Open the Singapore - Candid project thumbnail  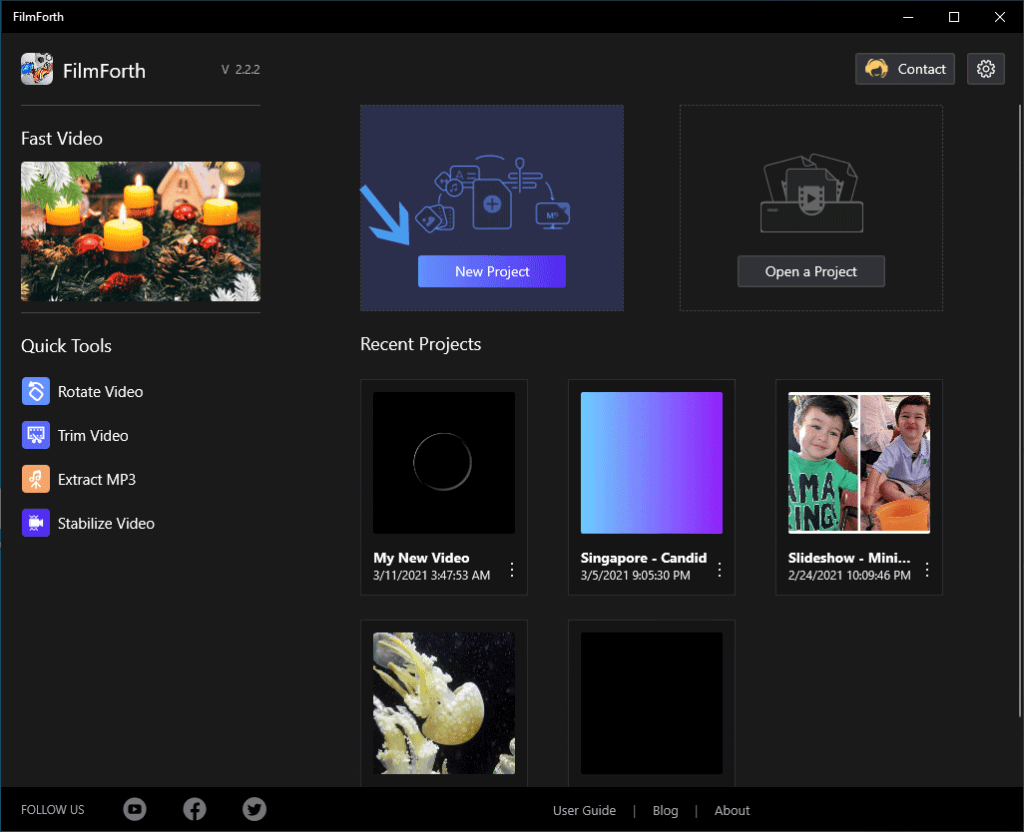click(x=651, y=462)
